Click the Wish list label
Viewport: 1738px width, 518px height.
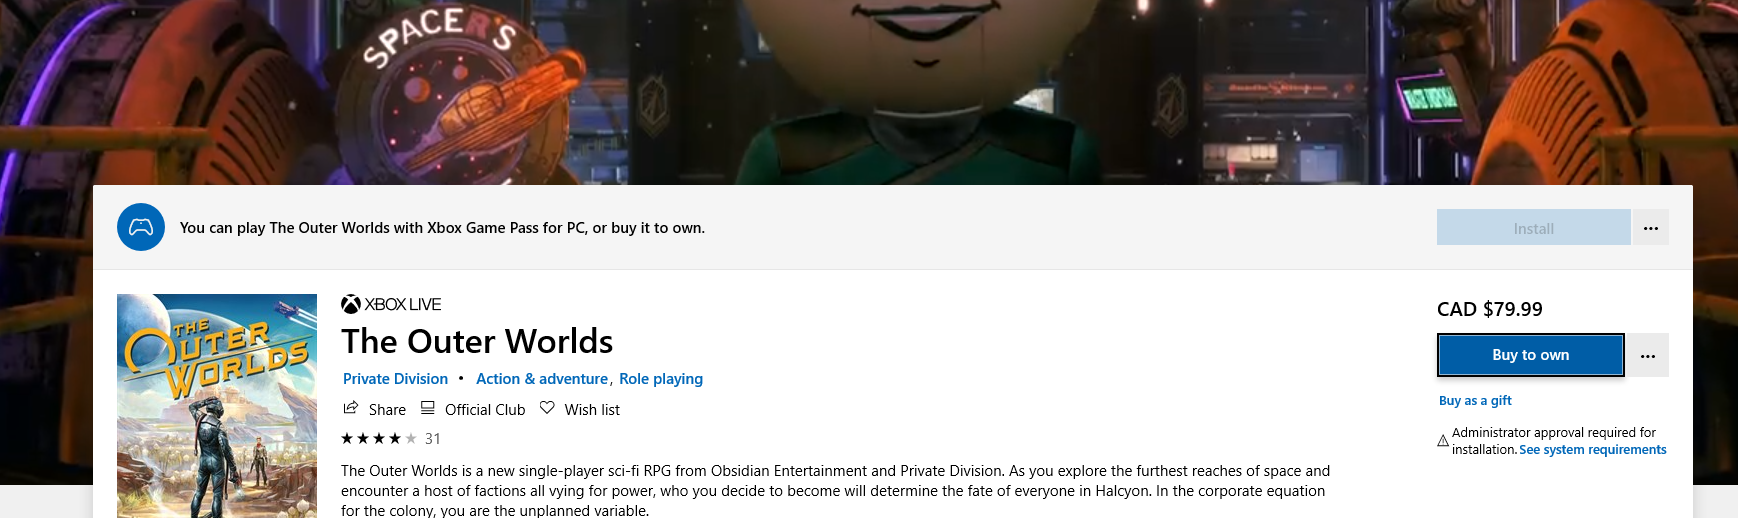[x=592, y=410]
